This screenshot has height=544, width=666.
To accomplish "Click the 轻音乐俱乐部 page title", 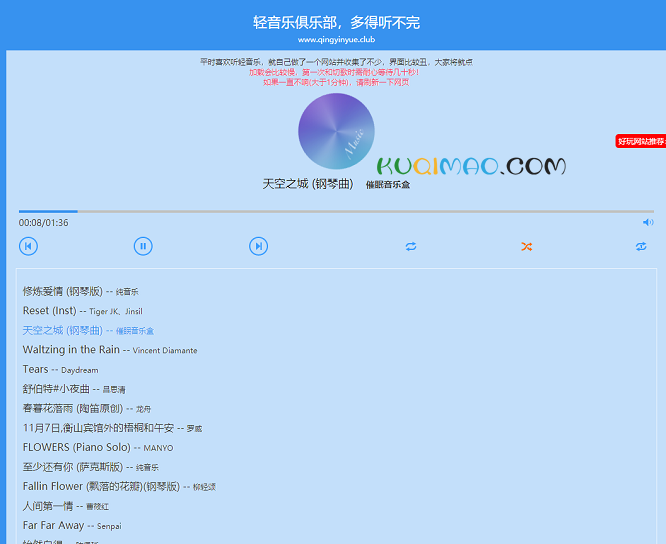I will 336,23.
